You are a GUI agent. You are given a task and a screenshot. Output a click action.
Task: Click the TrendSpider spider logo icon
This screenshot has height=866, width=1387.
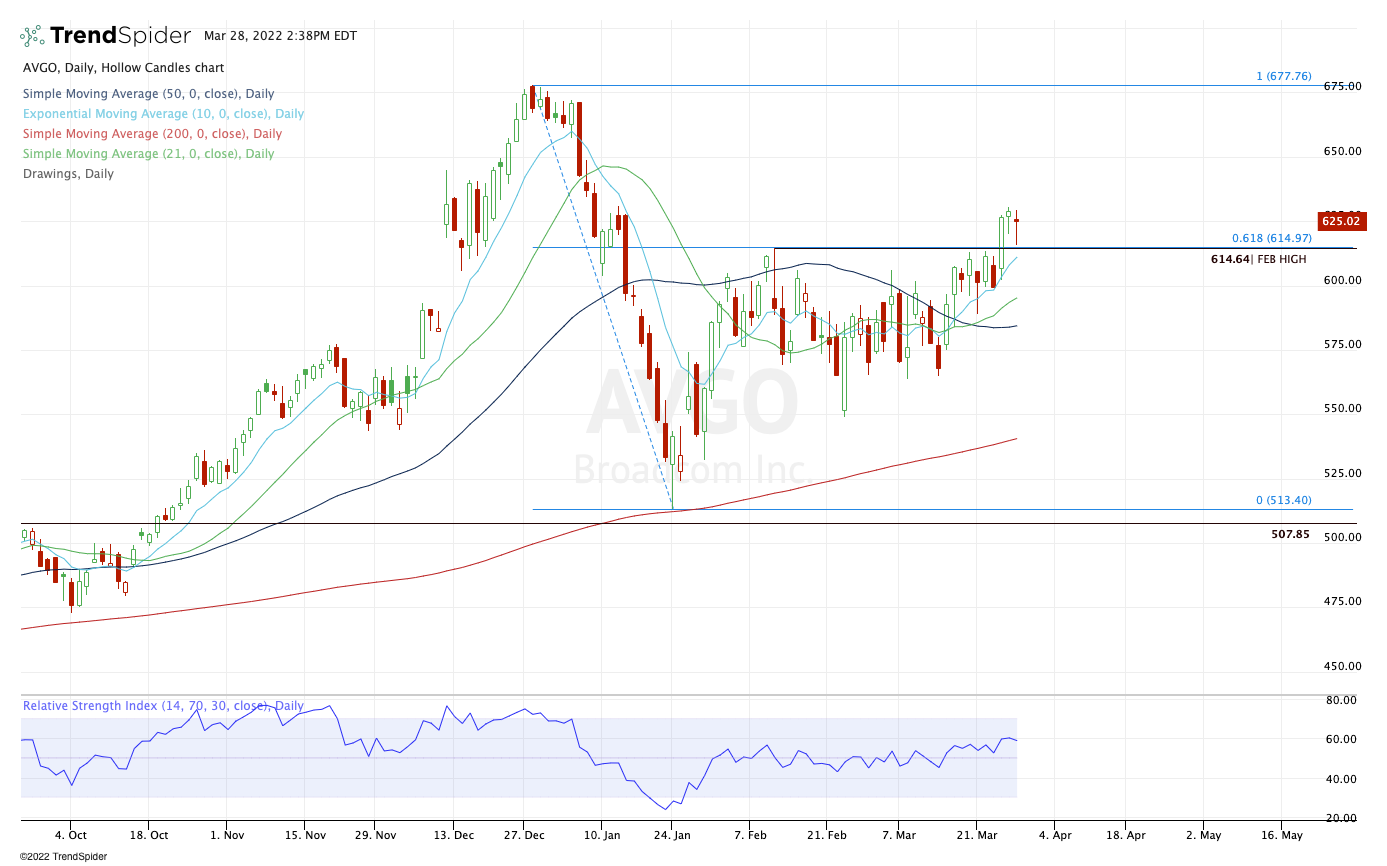click(x=32, y=36)
